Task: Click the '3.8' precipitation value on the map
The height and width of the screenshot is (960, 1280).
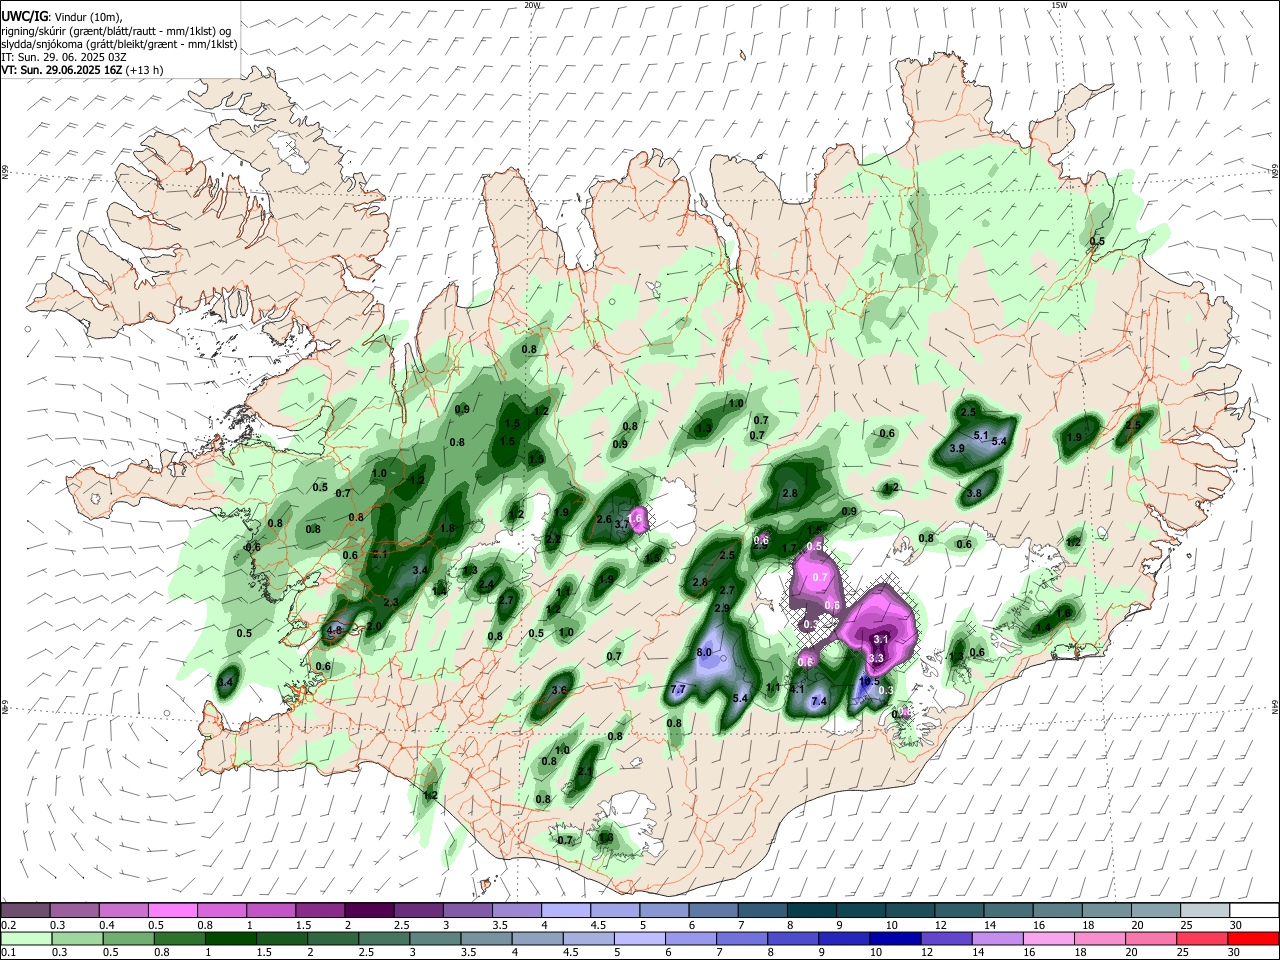Action: pyautogui.click(x=974, y=493)
